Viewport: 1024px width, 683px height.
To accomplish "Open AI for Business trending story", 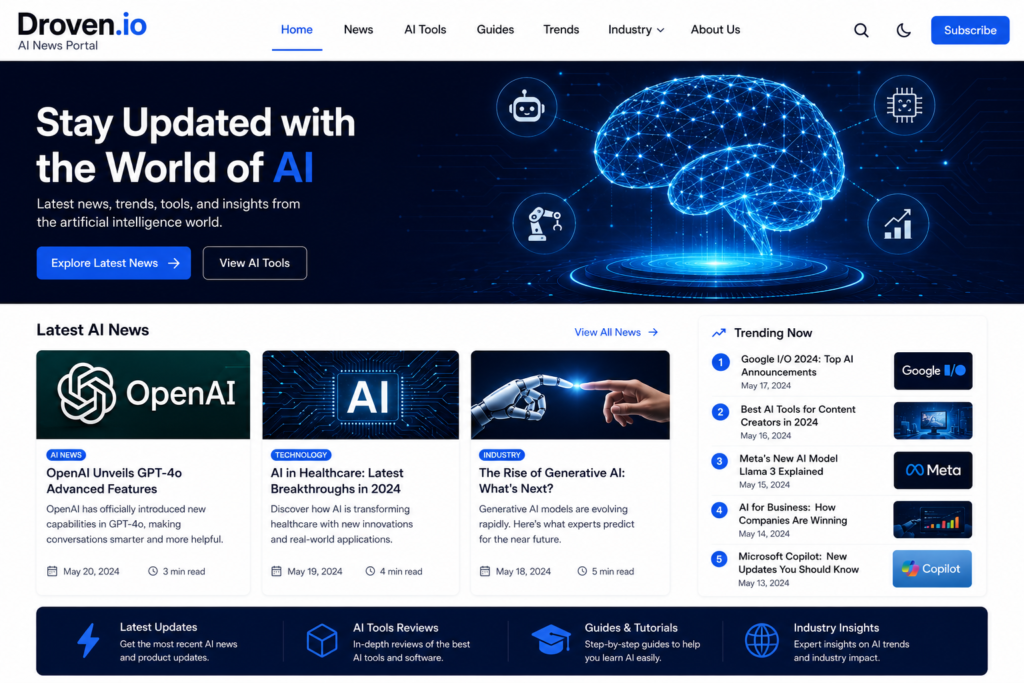I will coord(793,514).
